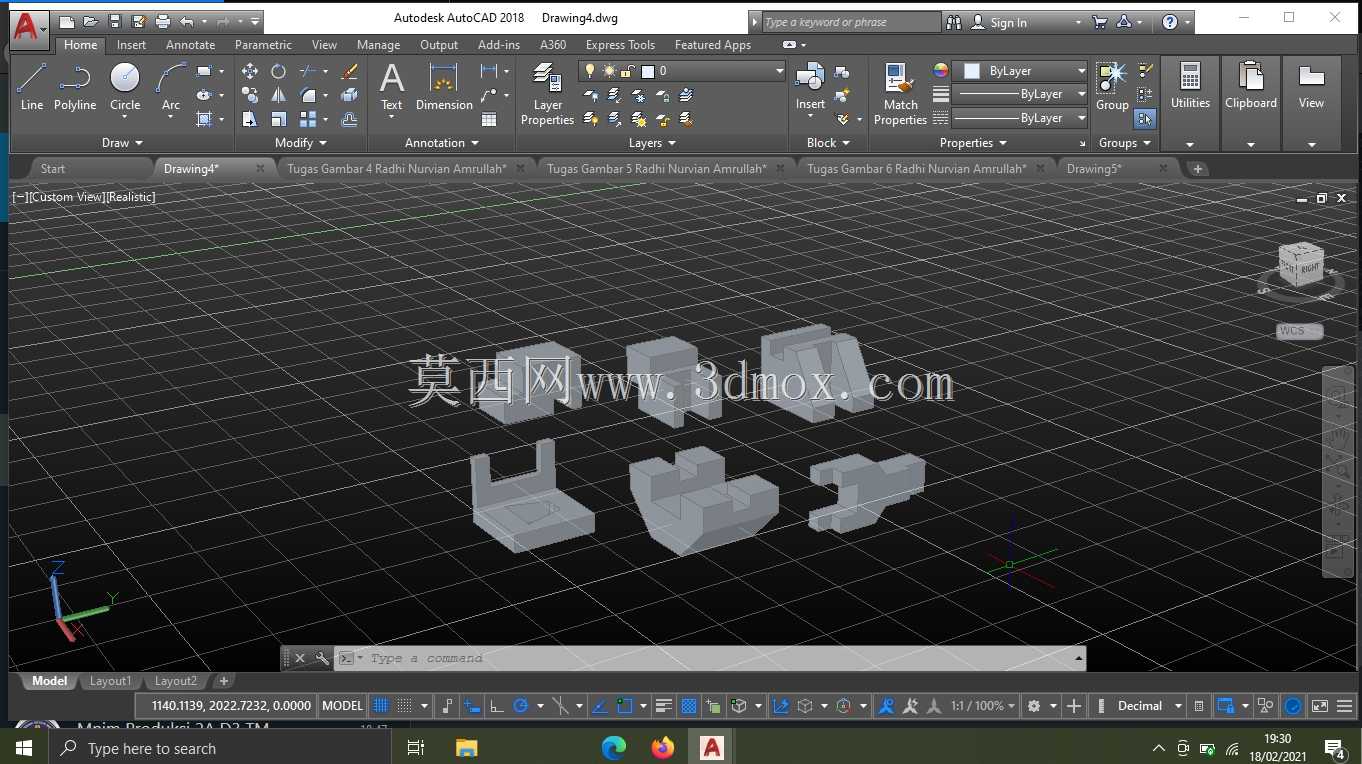Click the object color wheel icon
This screenshot has height=764, width=1362.
pos(940,71)
